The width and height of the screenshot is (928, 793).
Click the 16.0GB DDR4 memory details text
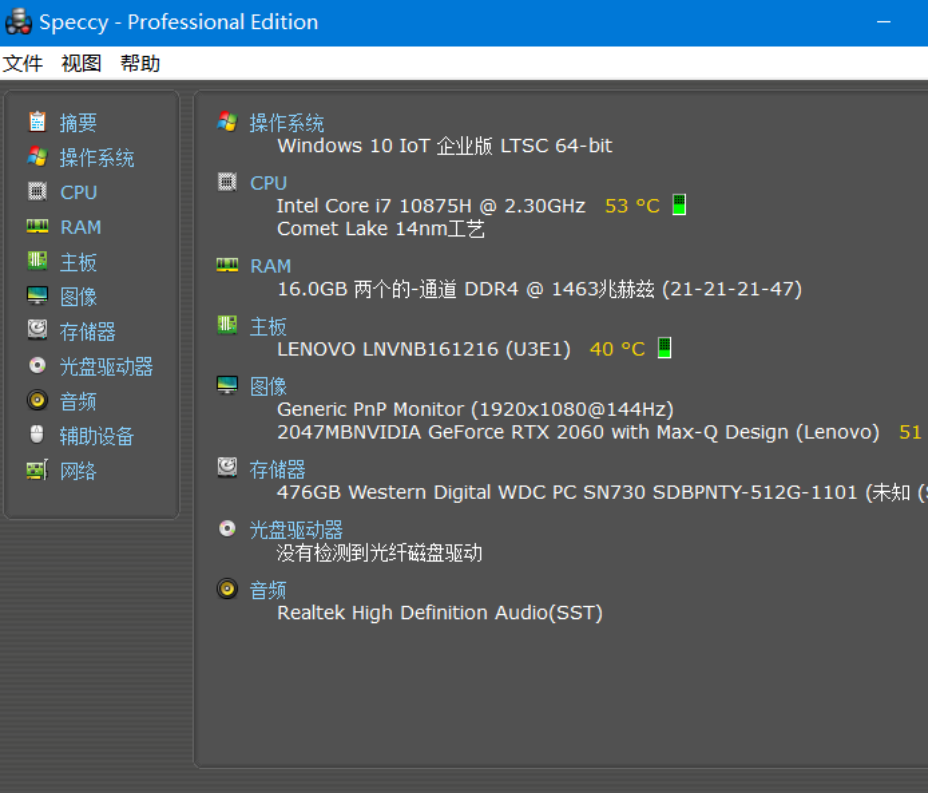click(x=539, y=289)
